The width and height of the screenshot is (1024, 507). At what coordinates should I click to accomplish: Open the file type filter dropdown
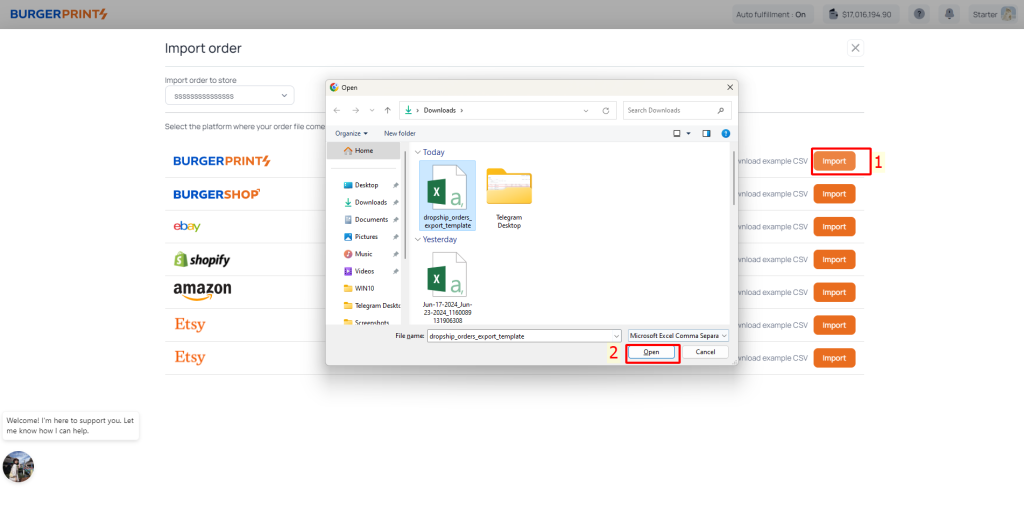point(677,335)
